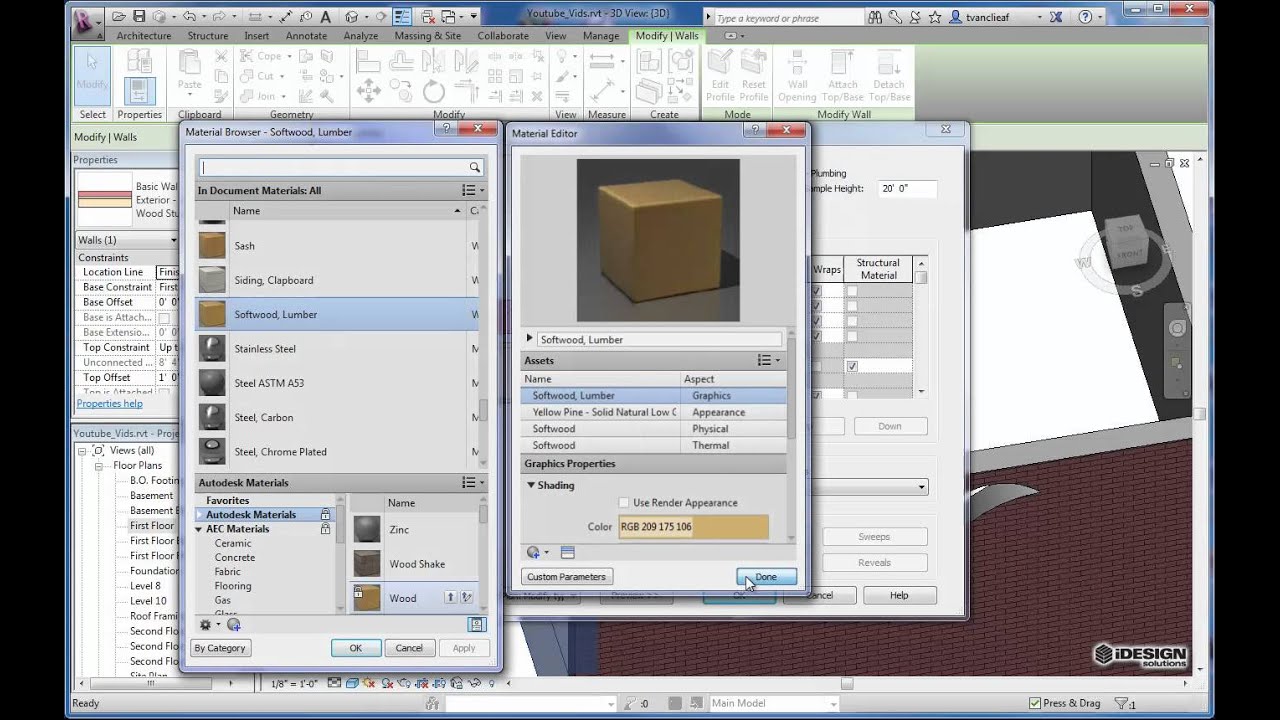Open the Structure ribbon tab

point(208,36)
